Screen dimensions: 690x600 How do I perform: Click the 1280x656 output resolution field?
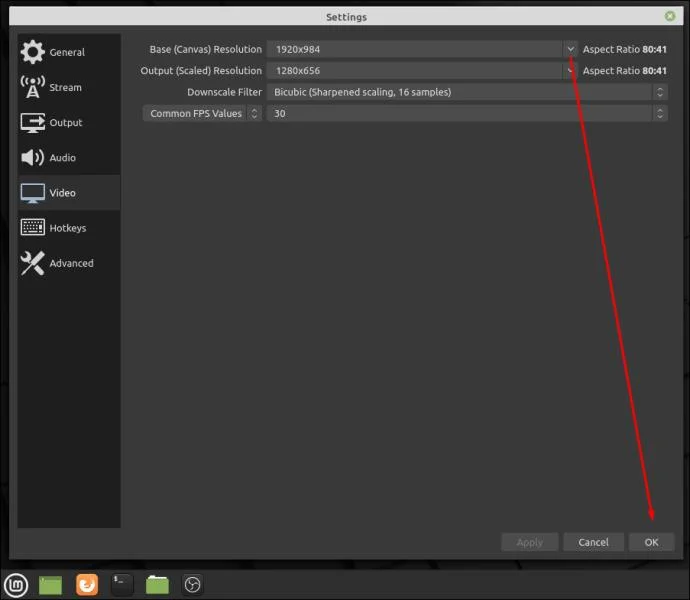(x=415, y=70)
